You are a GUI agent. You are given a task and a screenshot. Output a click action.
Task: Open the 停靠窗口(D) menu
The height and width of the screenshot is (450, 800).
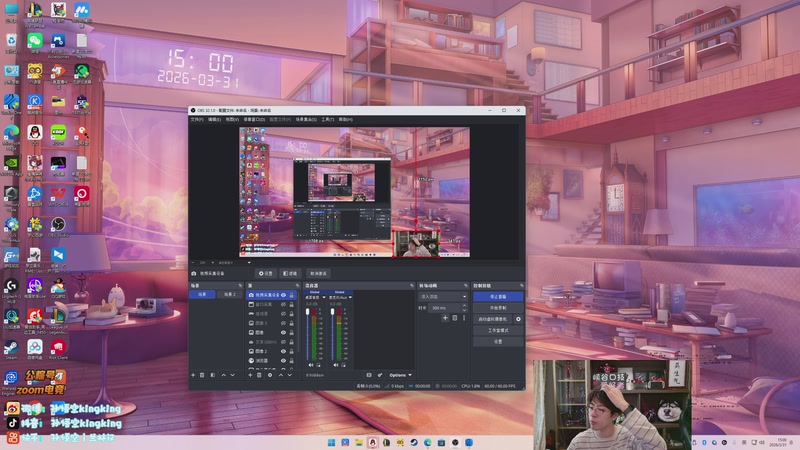254,119
